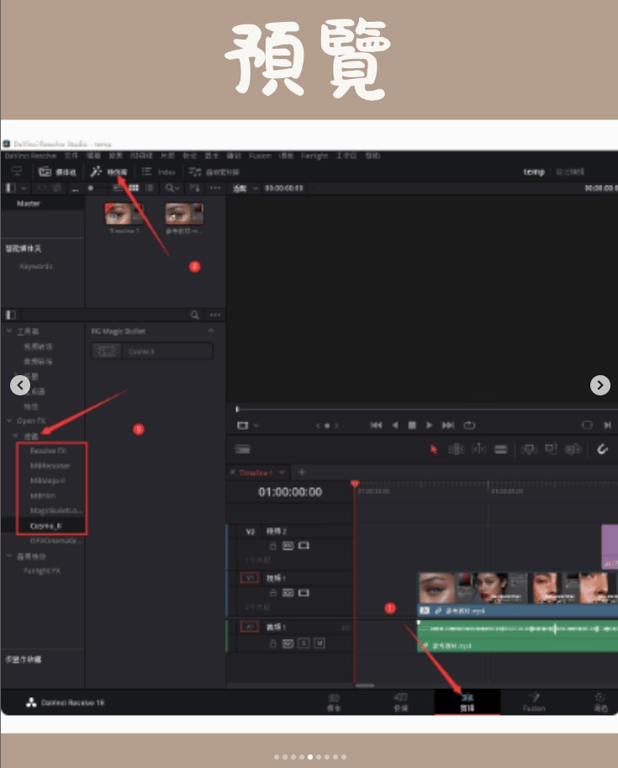Disable the V1 video track
This screenshot has height=768, width=618.
tap(304, 593)
